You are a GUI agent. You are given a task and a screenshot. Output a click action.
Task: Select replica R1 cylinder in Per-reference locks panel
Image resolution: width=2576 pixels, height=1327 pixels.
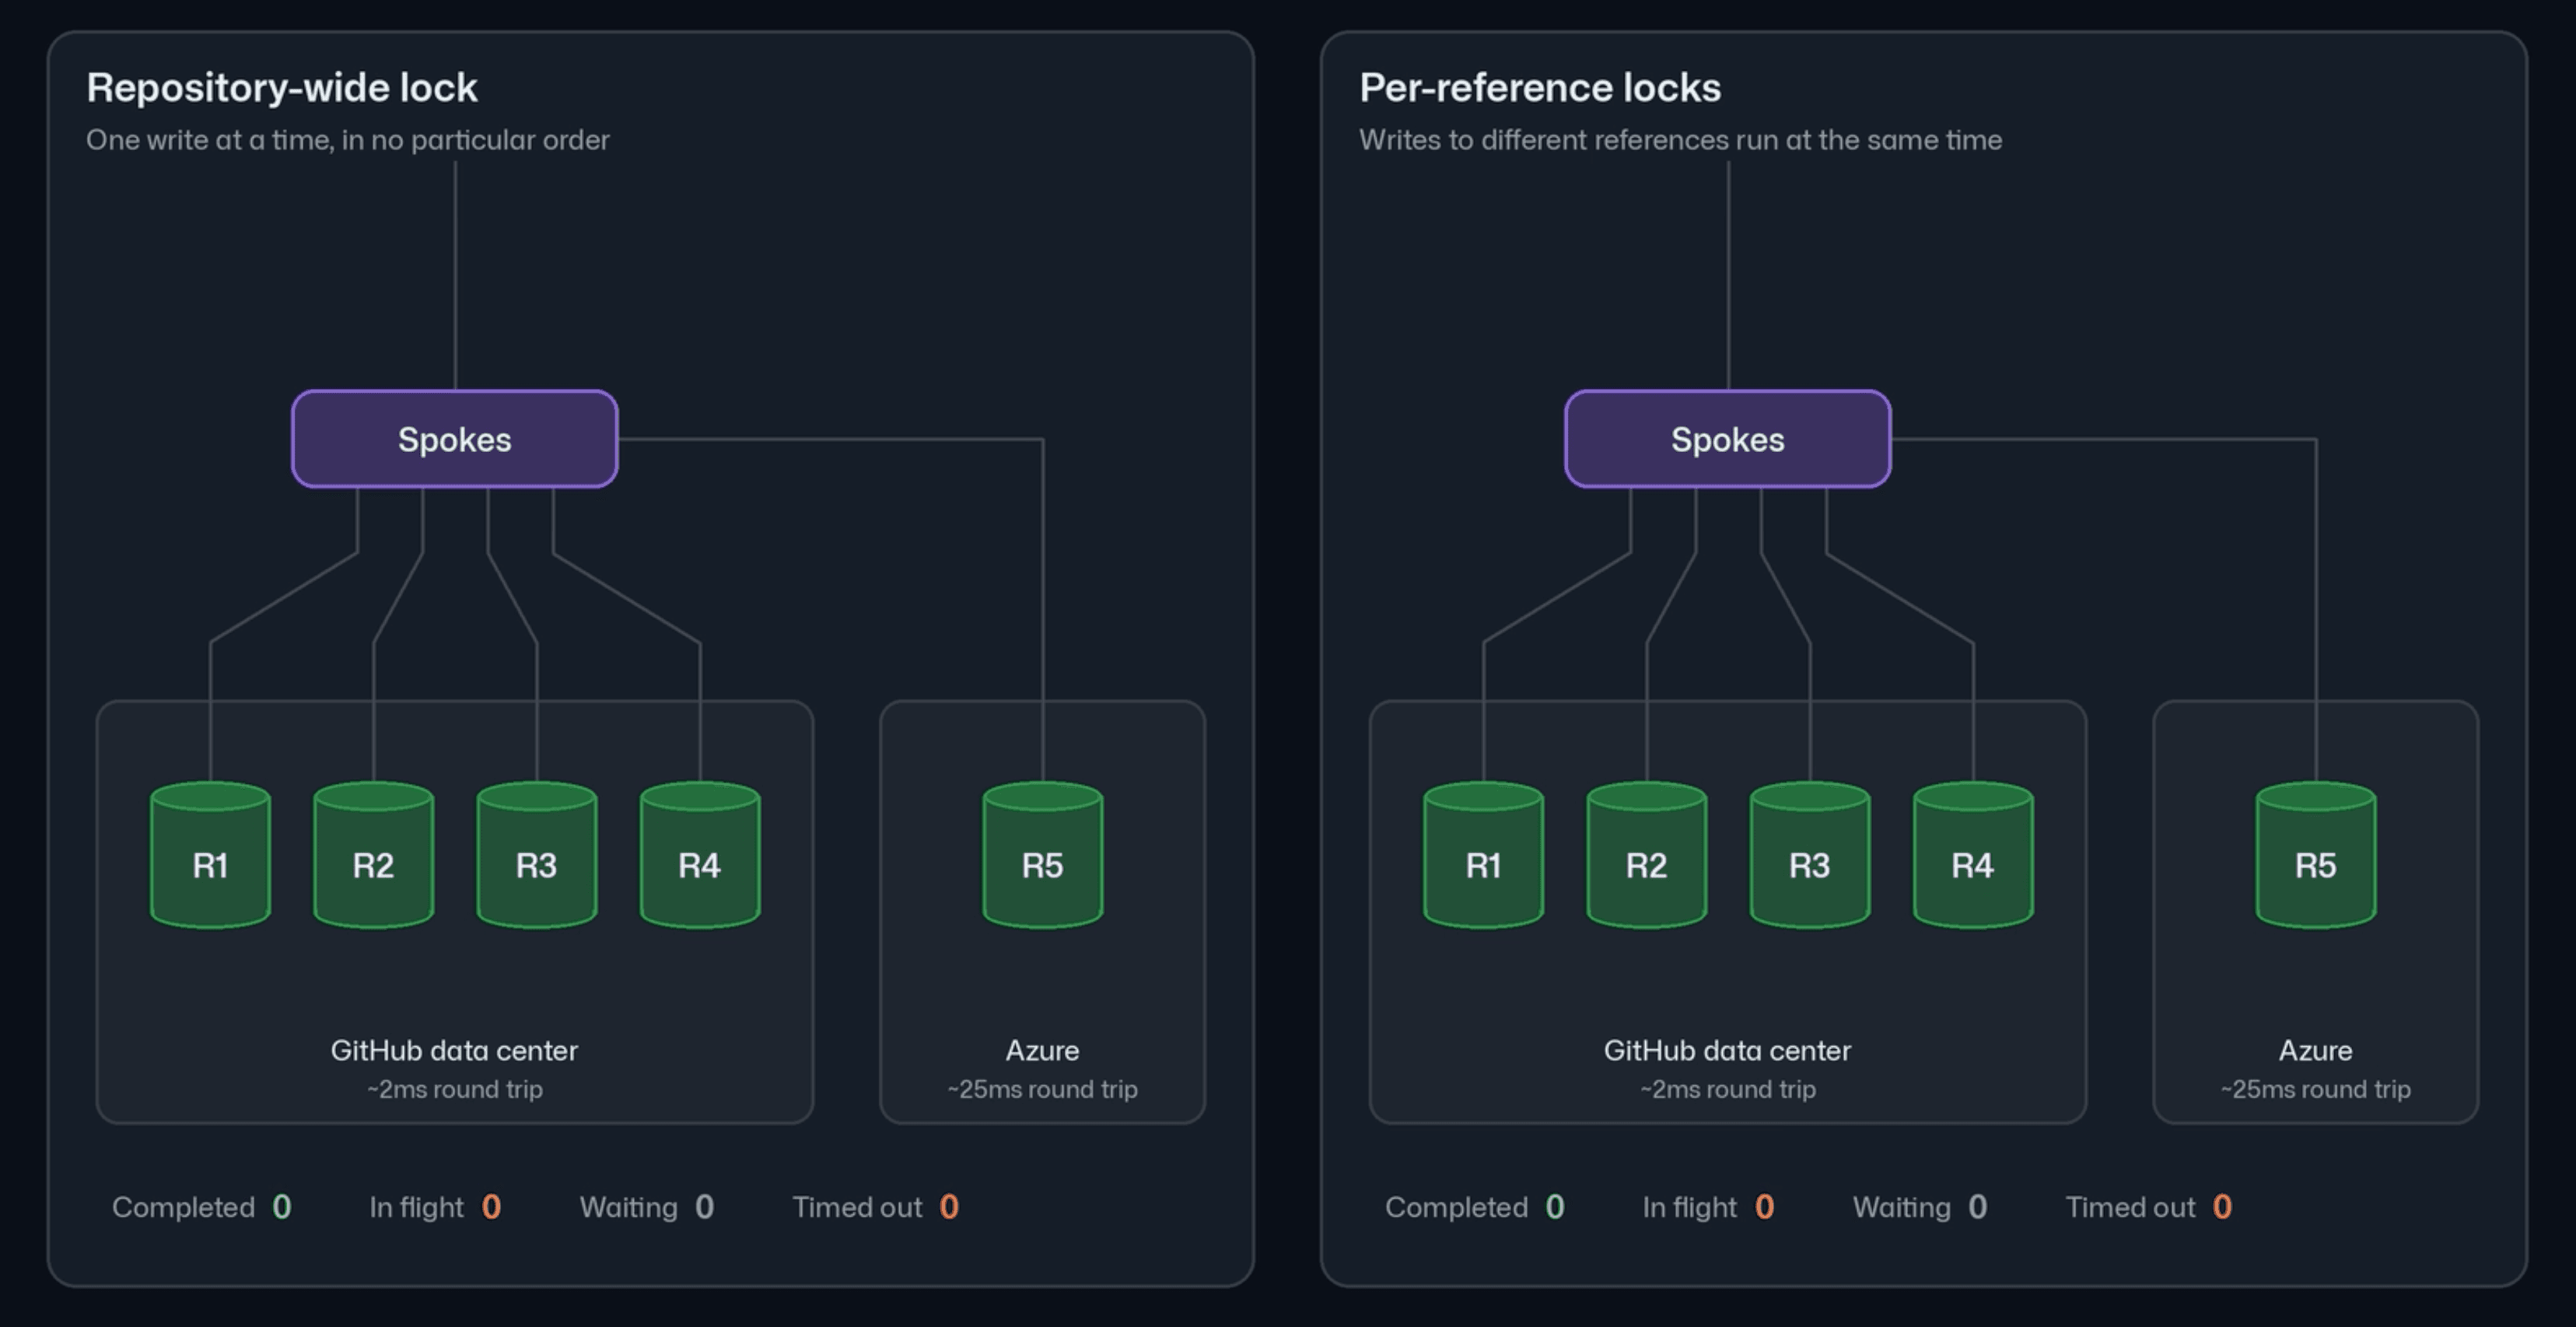1483,855
